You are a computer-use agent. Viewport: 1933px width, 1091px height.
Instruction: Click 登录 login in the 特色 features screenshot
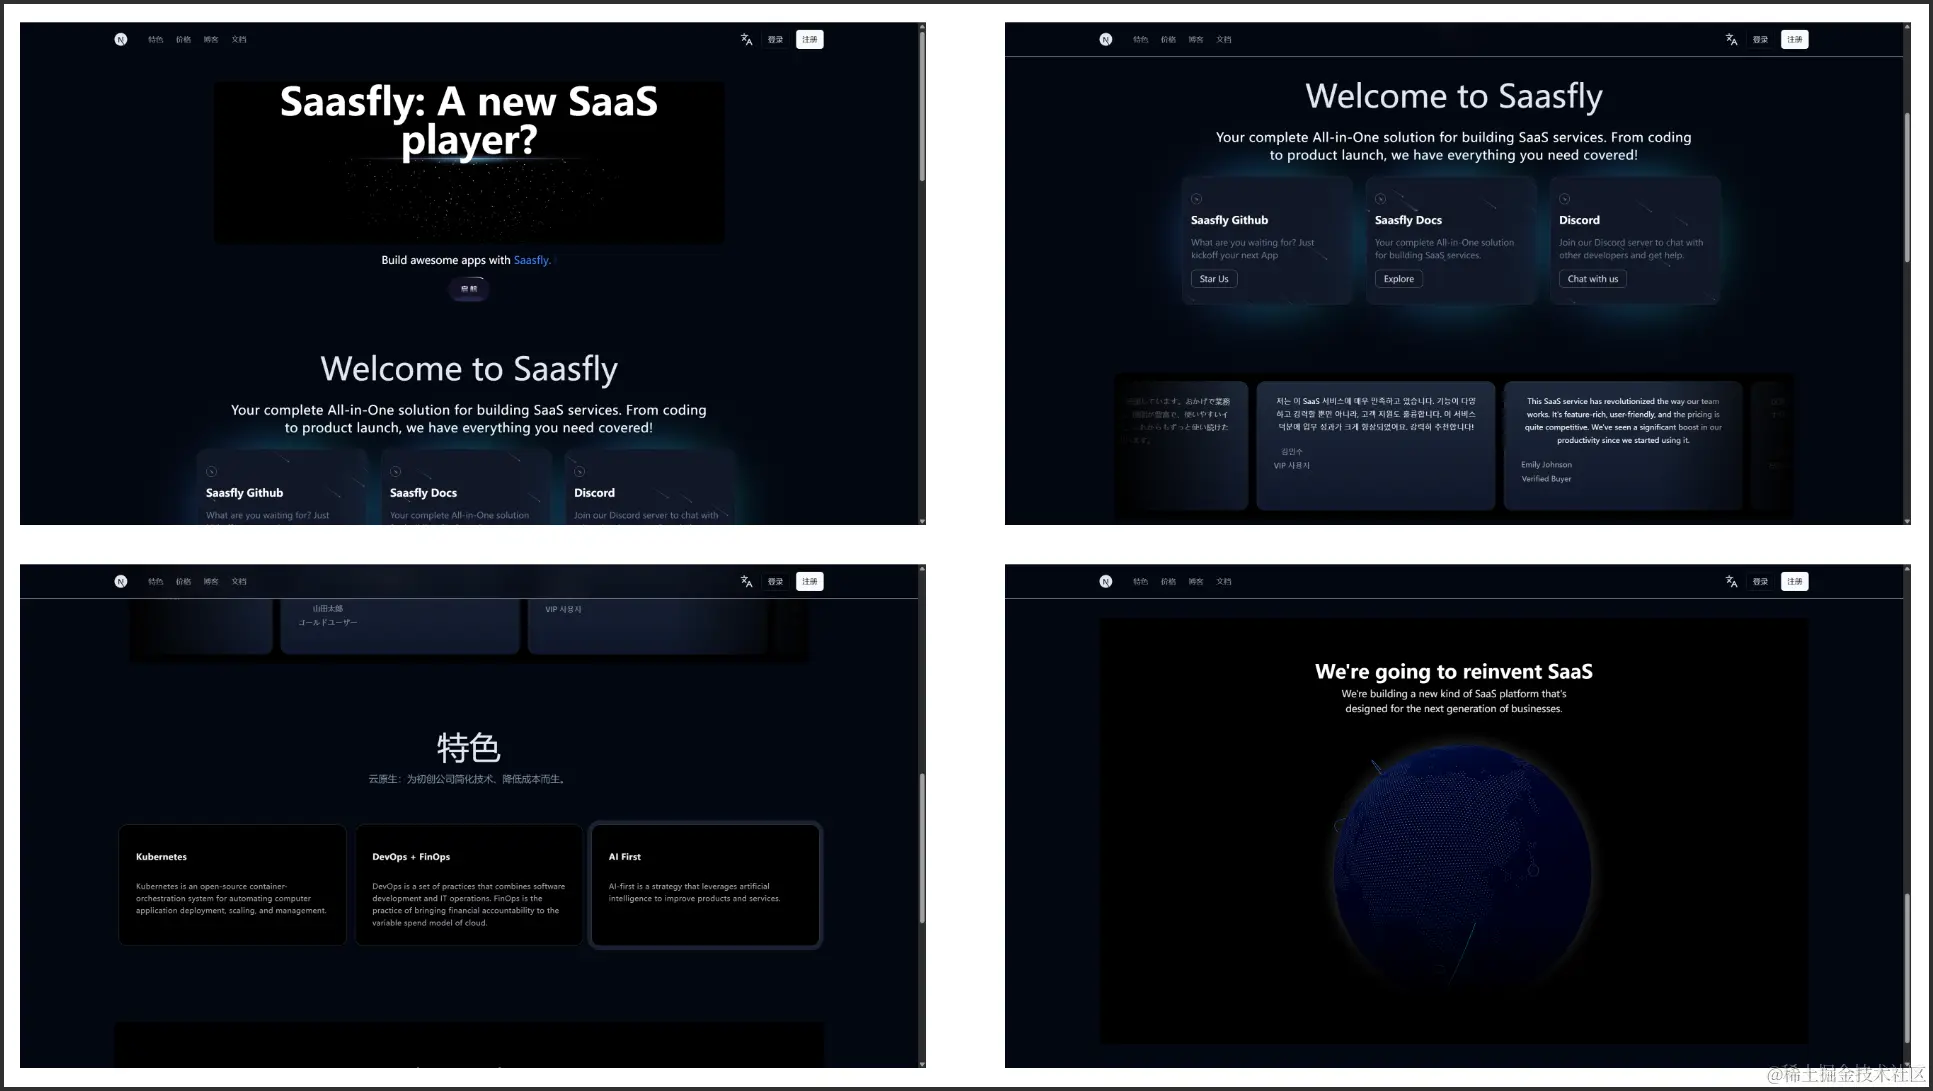(775, 582)
